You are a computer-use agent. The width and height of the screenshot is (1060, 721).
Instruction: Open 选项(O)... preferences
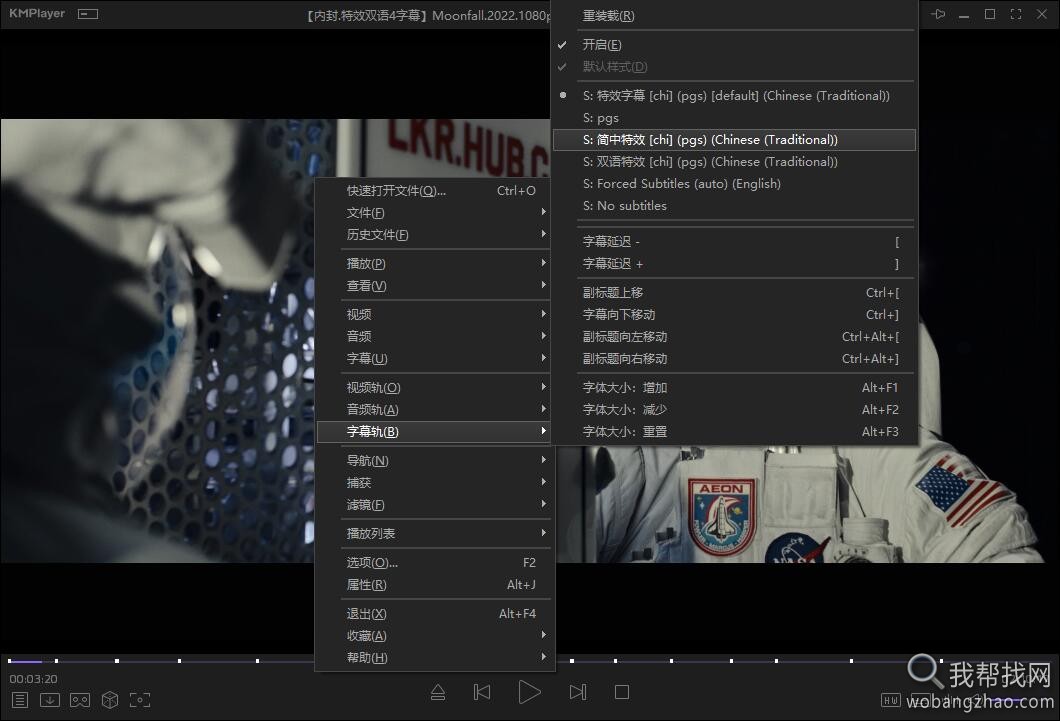pos(435,563)
